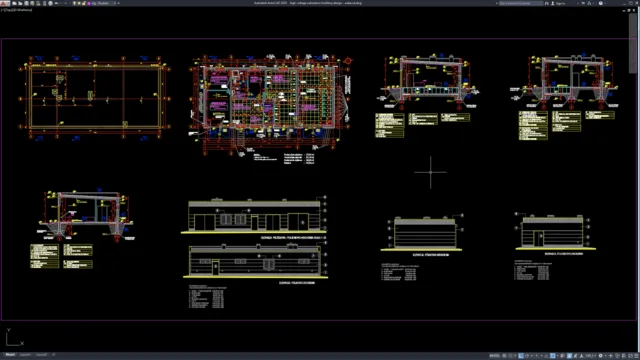Click the viewport minus control

pyautogui.click(x=3, y=10)
